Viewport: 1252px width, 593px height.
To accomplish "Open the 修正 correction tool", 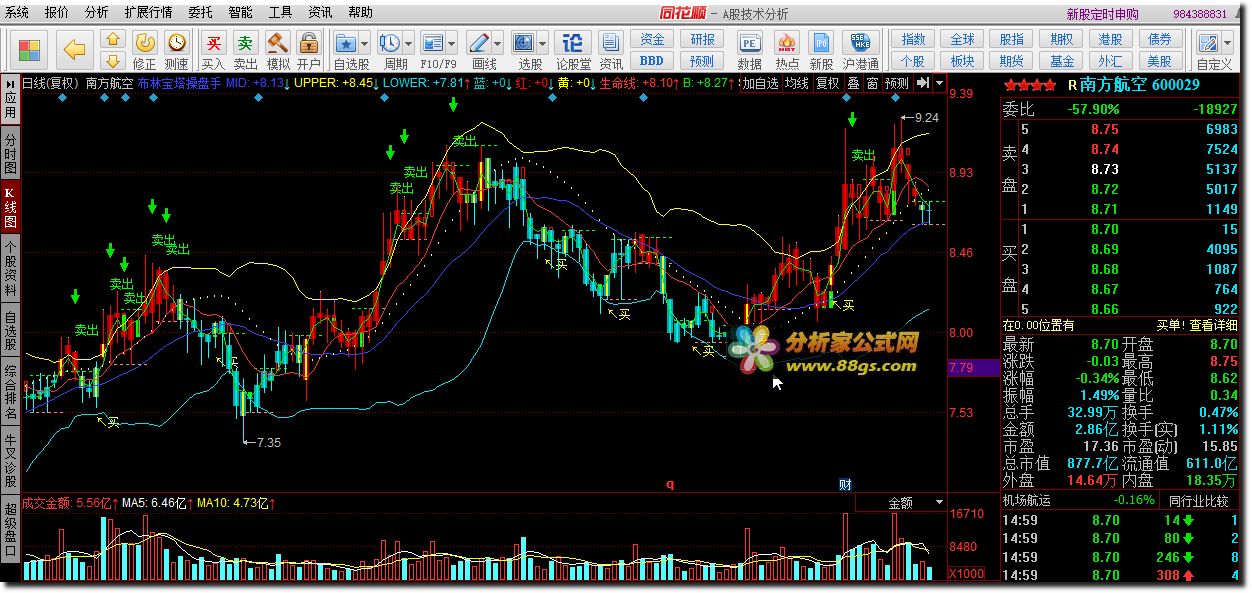I will (145, 50).
